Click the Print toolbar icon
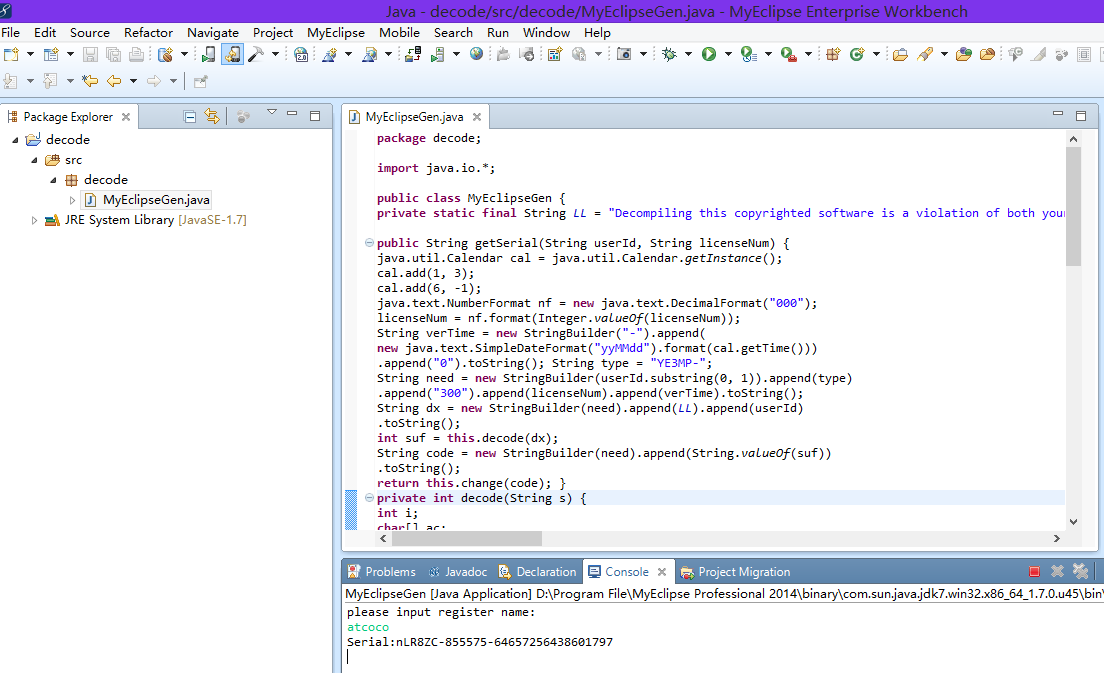This screenshot has height=673, width=1104. click(137, 54)
